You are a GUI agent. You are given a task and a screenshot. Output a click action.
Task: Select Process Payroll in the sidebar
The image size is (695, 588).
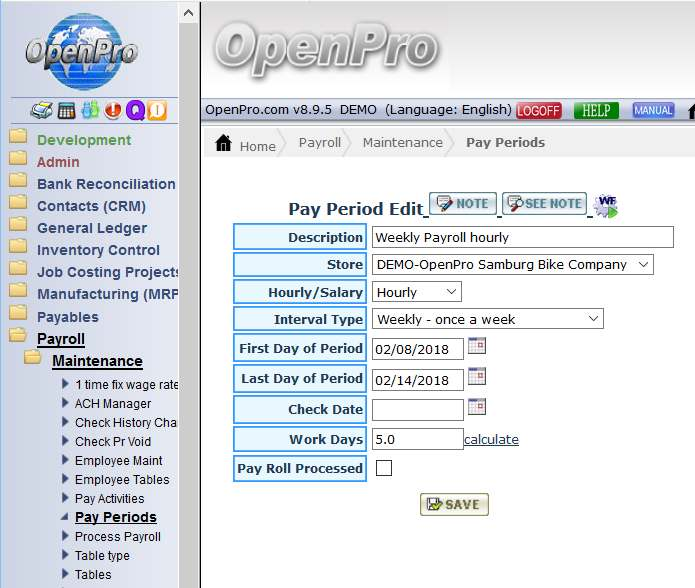point(117,537)
